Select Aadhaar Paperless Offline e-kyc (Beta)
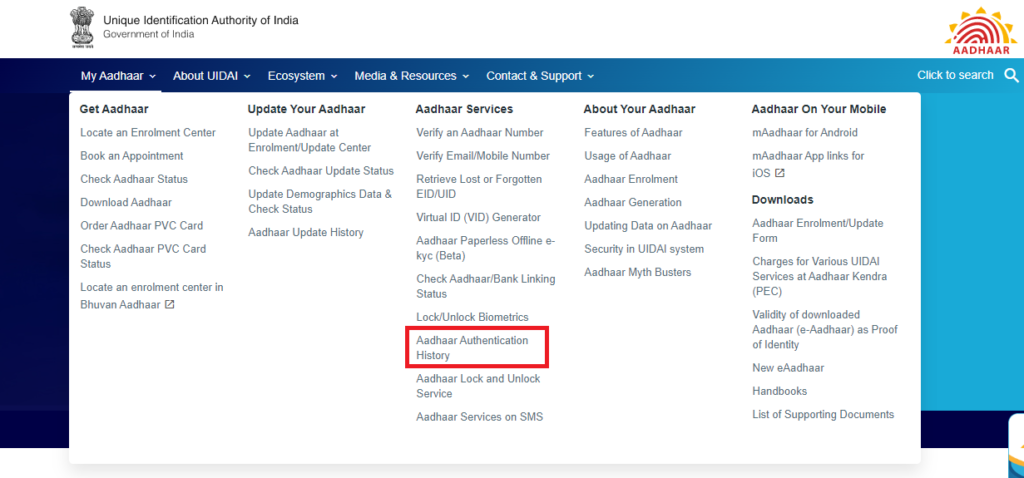Image resolution: width=1024 pixels, height=478 pixels. (x=485, y=248)
